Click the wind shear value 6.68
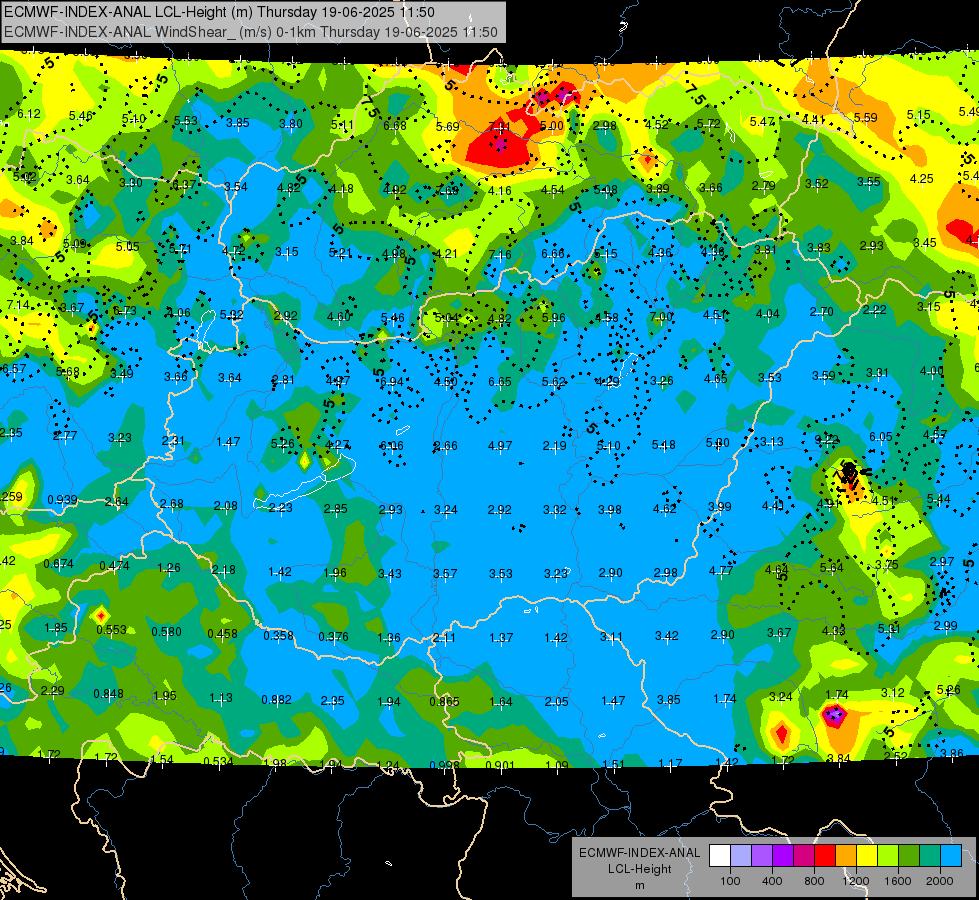This screenshot has width=979, height=900. pos(395,126)
